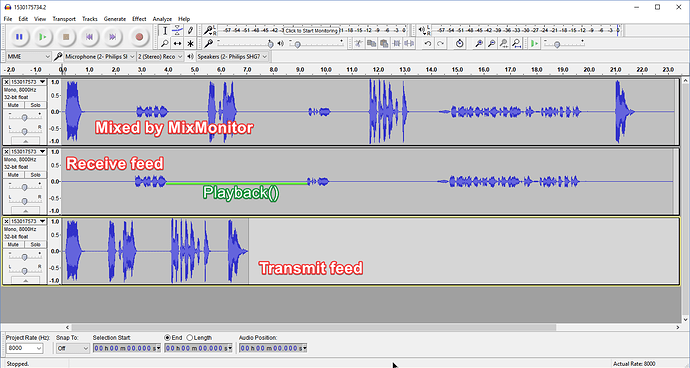The height and width of the screenshot is (368, 690).
Task: Select the Draw (pencil) tool
Action: [190, 30]
